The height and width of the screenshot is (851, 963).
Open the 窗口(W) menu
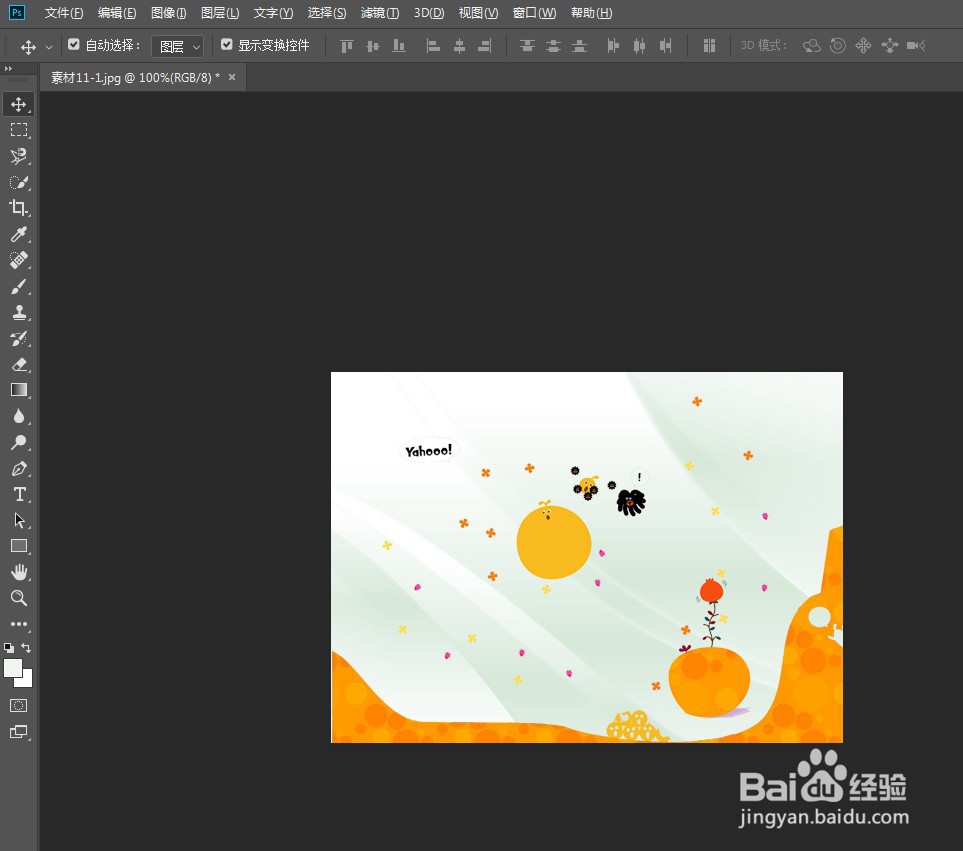[x=534, y=13]
